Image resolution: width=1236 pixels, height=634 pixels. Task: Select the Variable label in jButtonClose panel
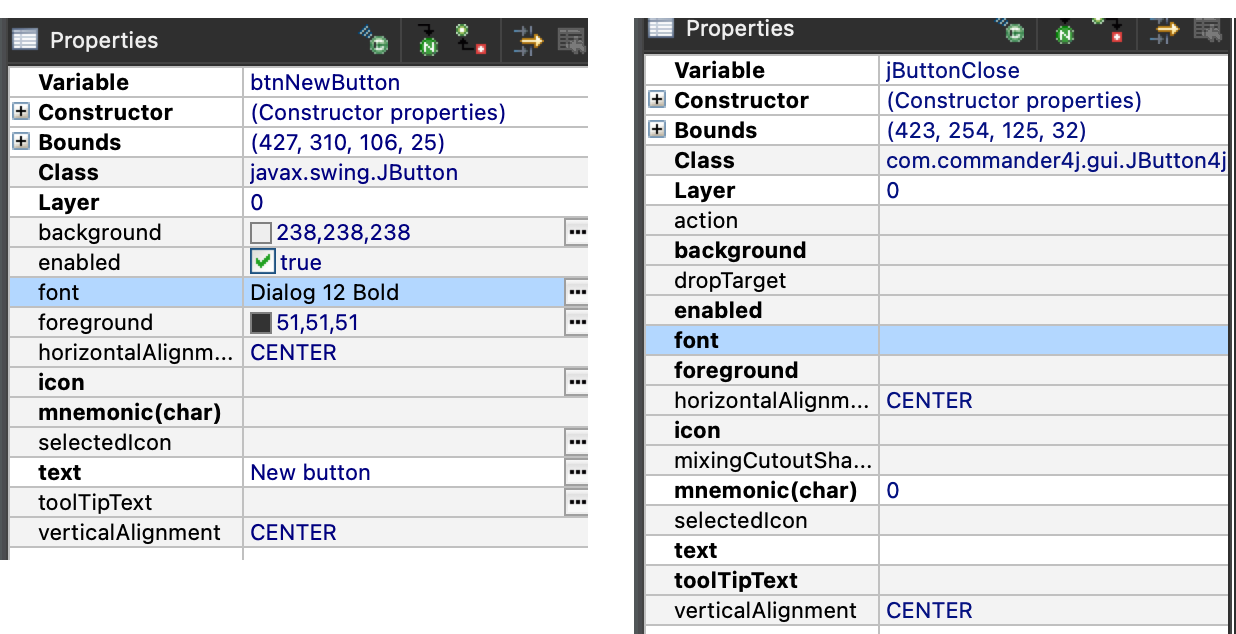pyautogui.click(x=720, y=70)
